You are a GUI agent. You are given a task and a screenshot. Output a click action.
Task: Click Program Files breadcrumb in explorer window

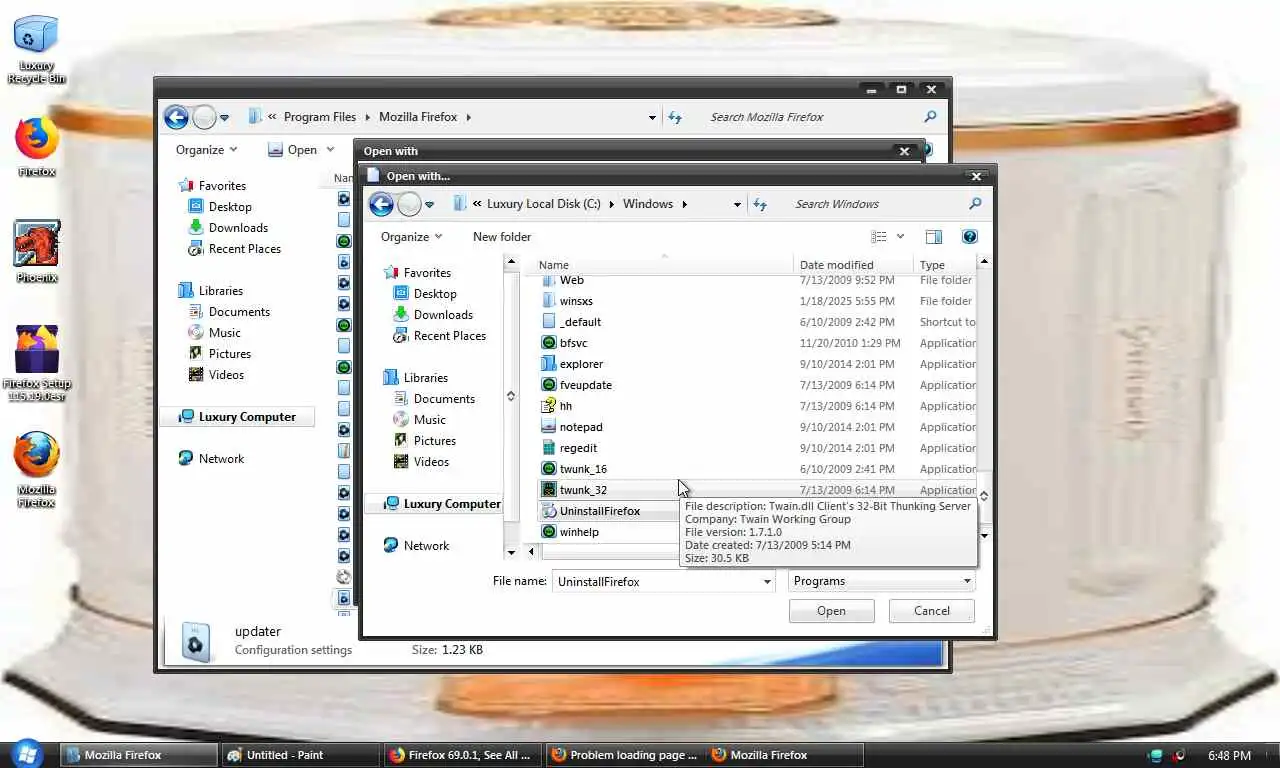[x=320, y=117]
